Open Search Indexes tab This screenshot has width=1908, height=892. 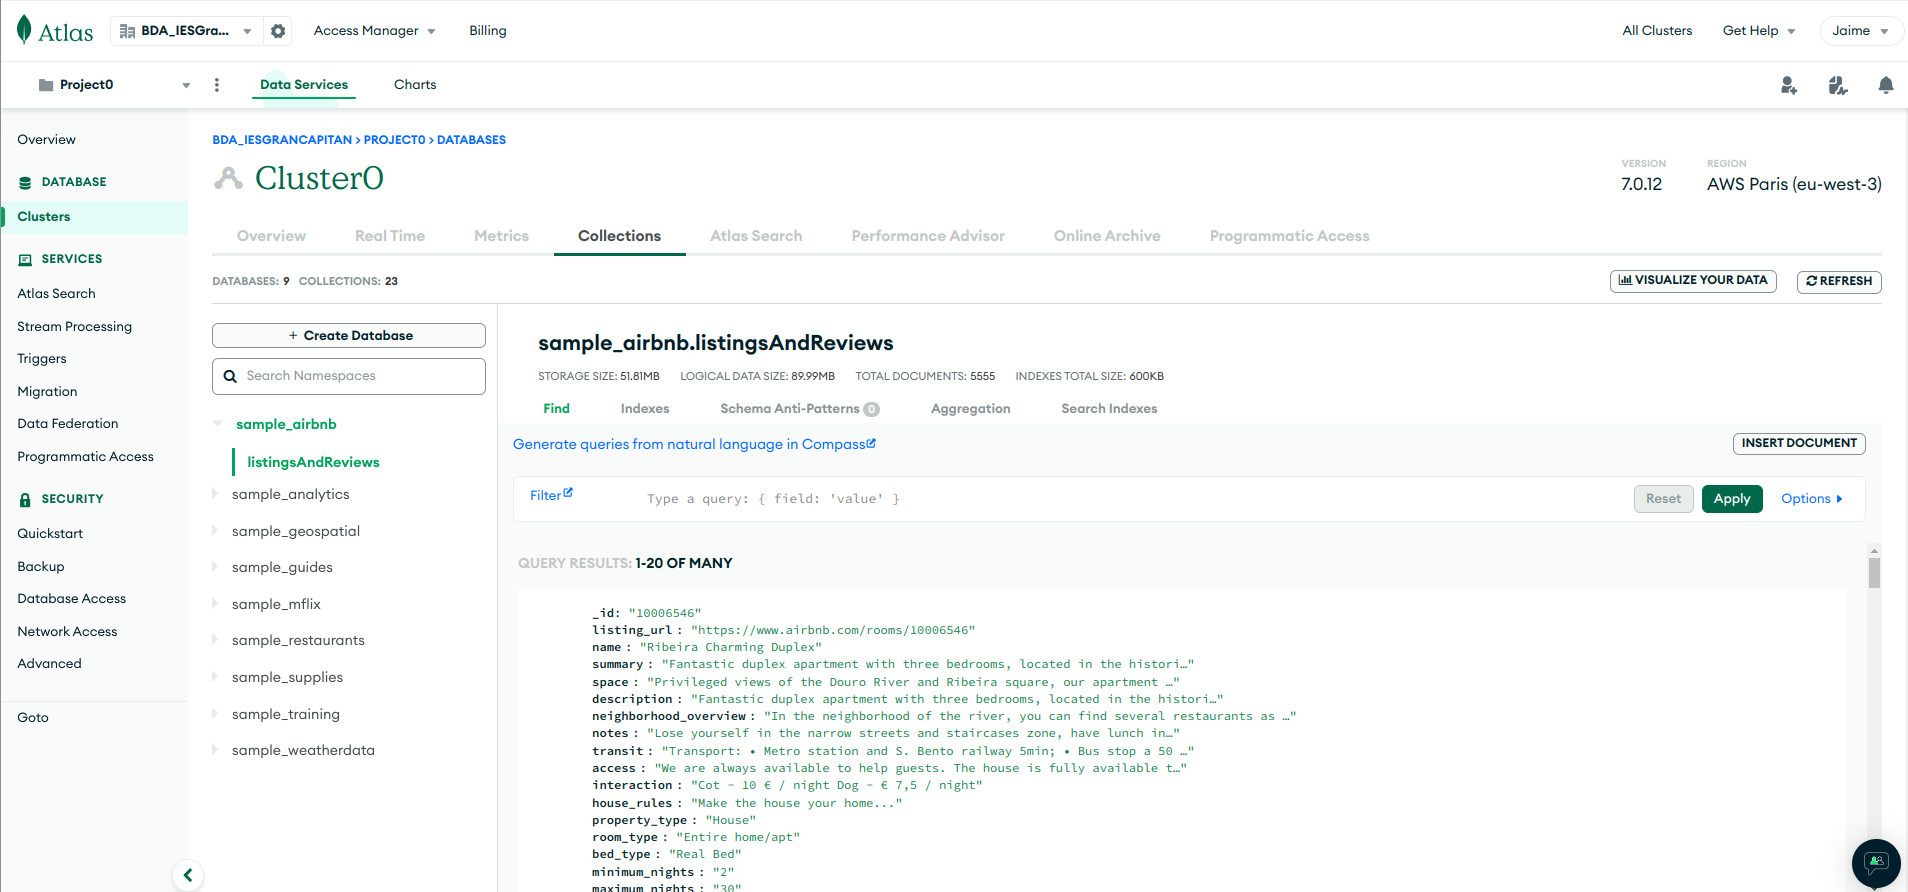click(1109, 409)
